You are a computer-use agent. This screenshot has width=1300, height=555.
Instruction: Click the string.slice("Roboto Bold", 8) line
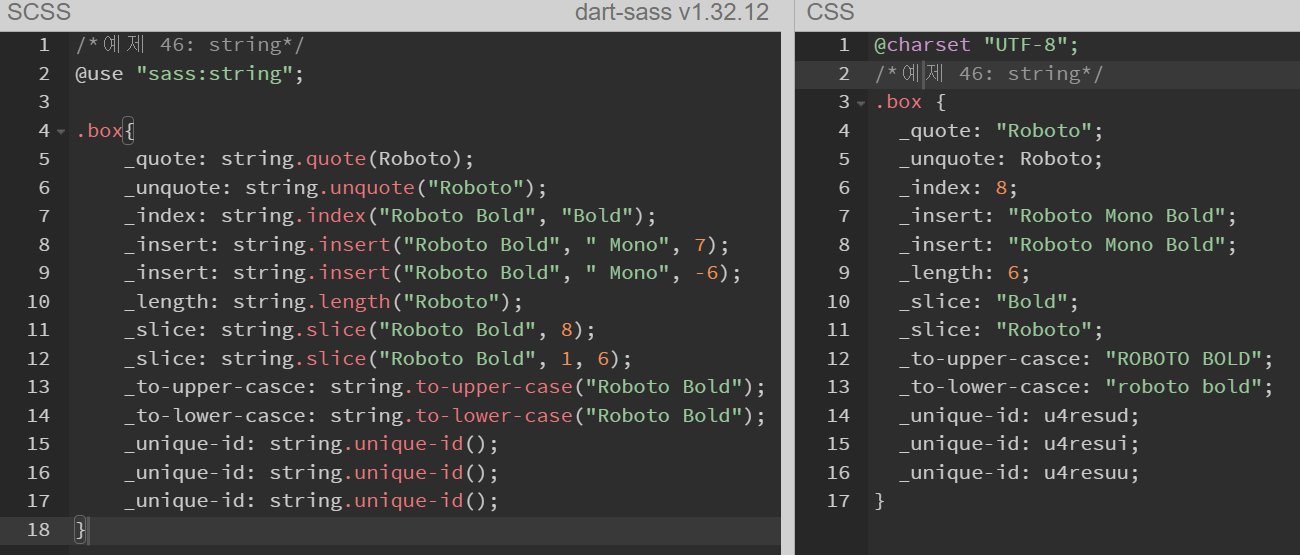pyautogui.click(x=360, y=330)
